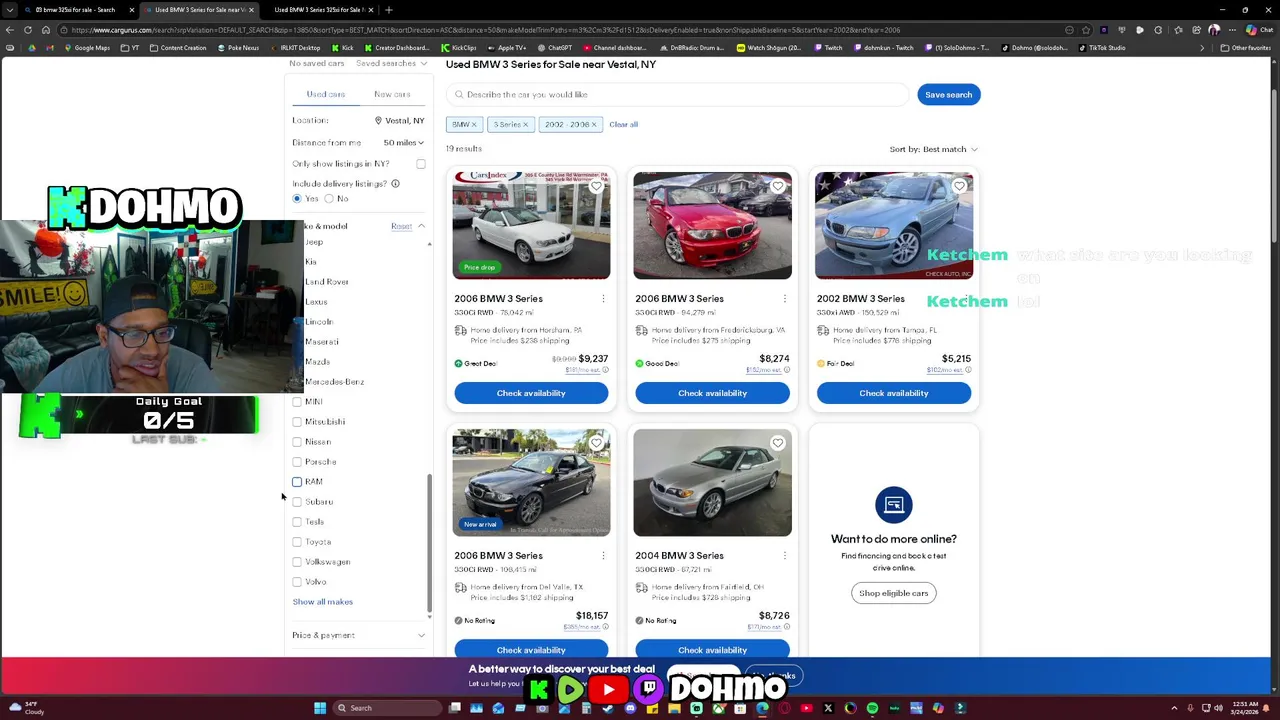Viewport: 1280px width, 720px height.
Task: Click the Save search button
Action: tap(948, 95)
